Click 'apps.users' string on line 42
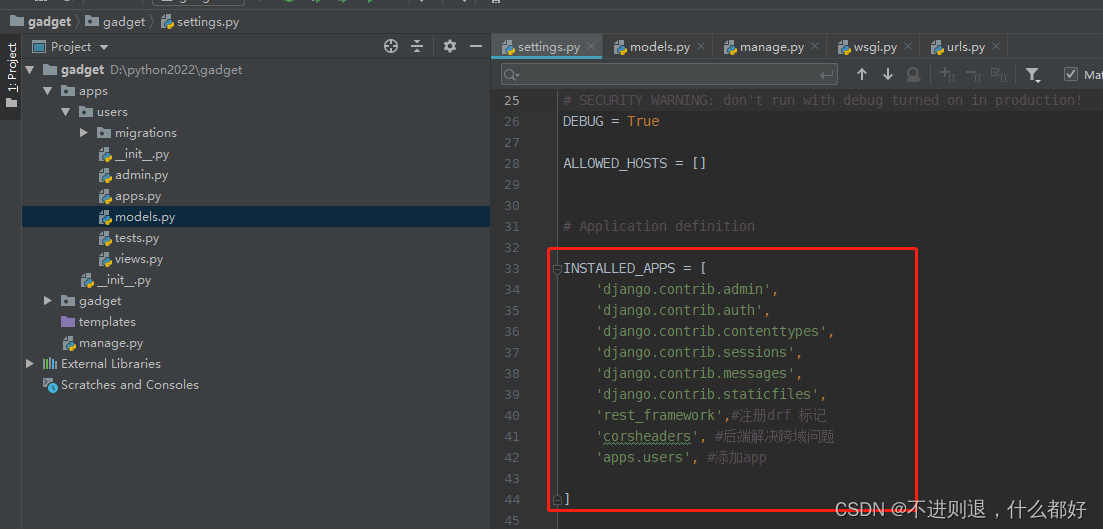Screen dimensions: 1103x529 tap(643, 458)
